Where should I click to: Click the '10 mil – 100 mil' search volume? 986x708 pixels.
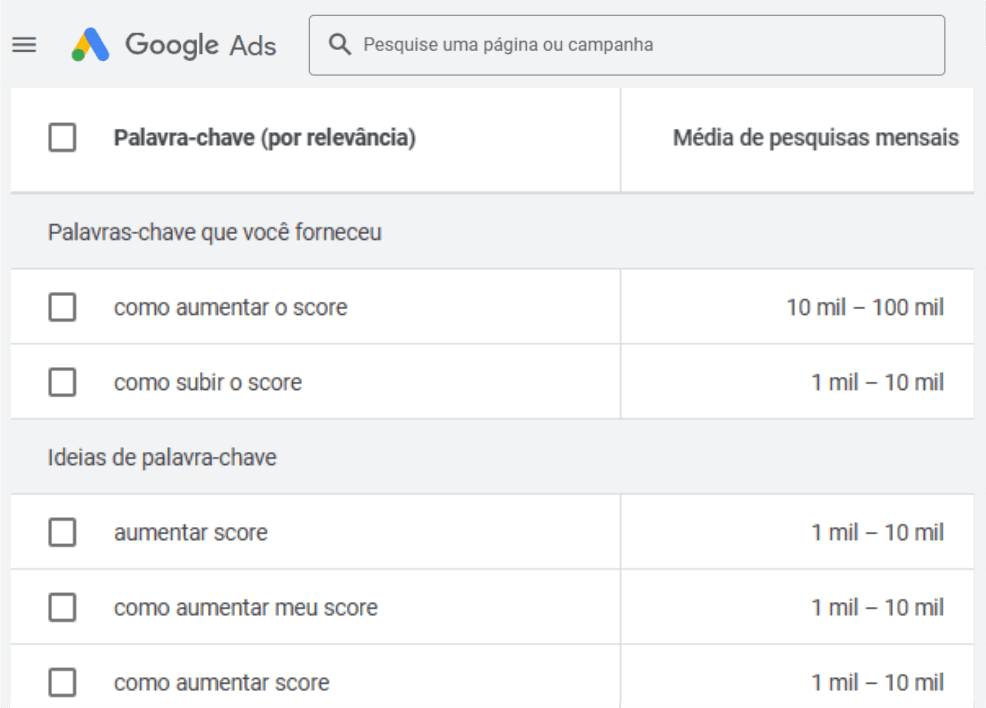[x=865, y=308]
